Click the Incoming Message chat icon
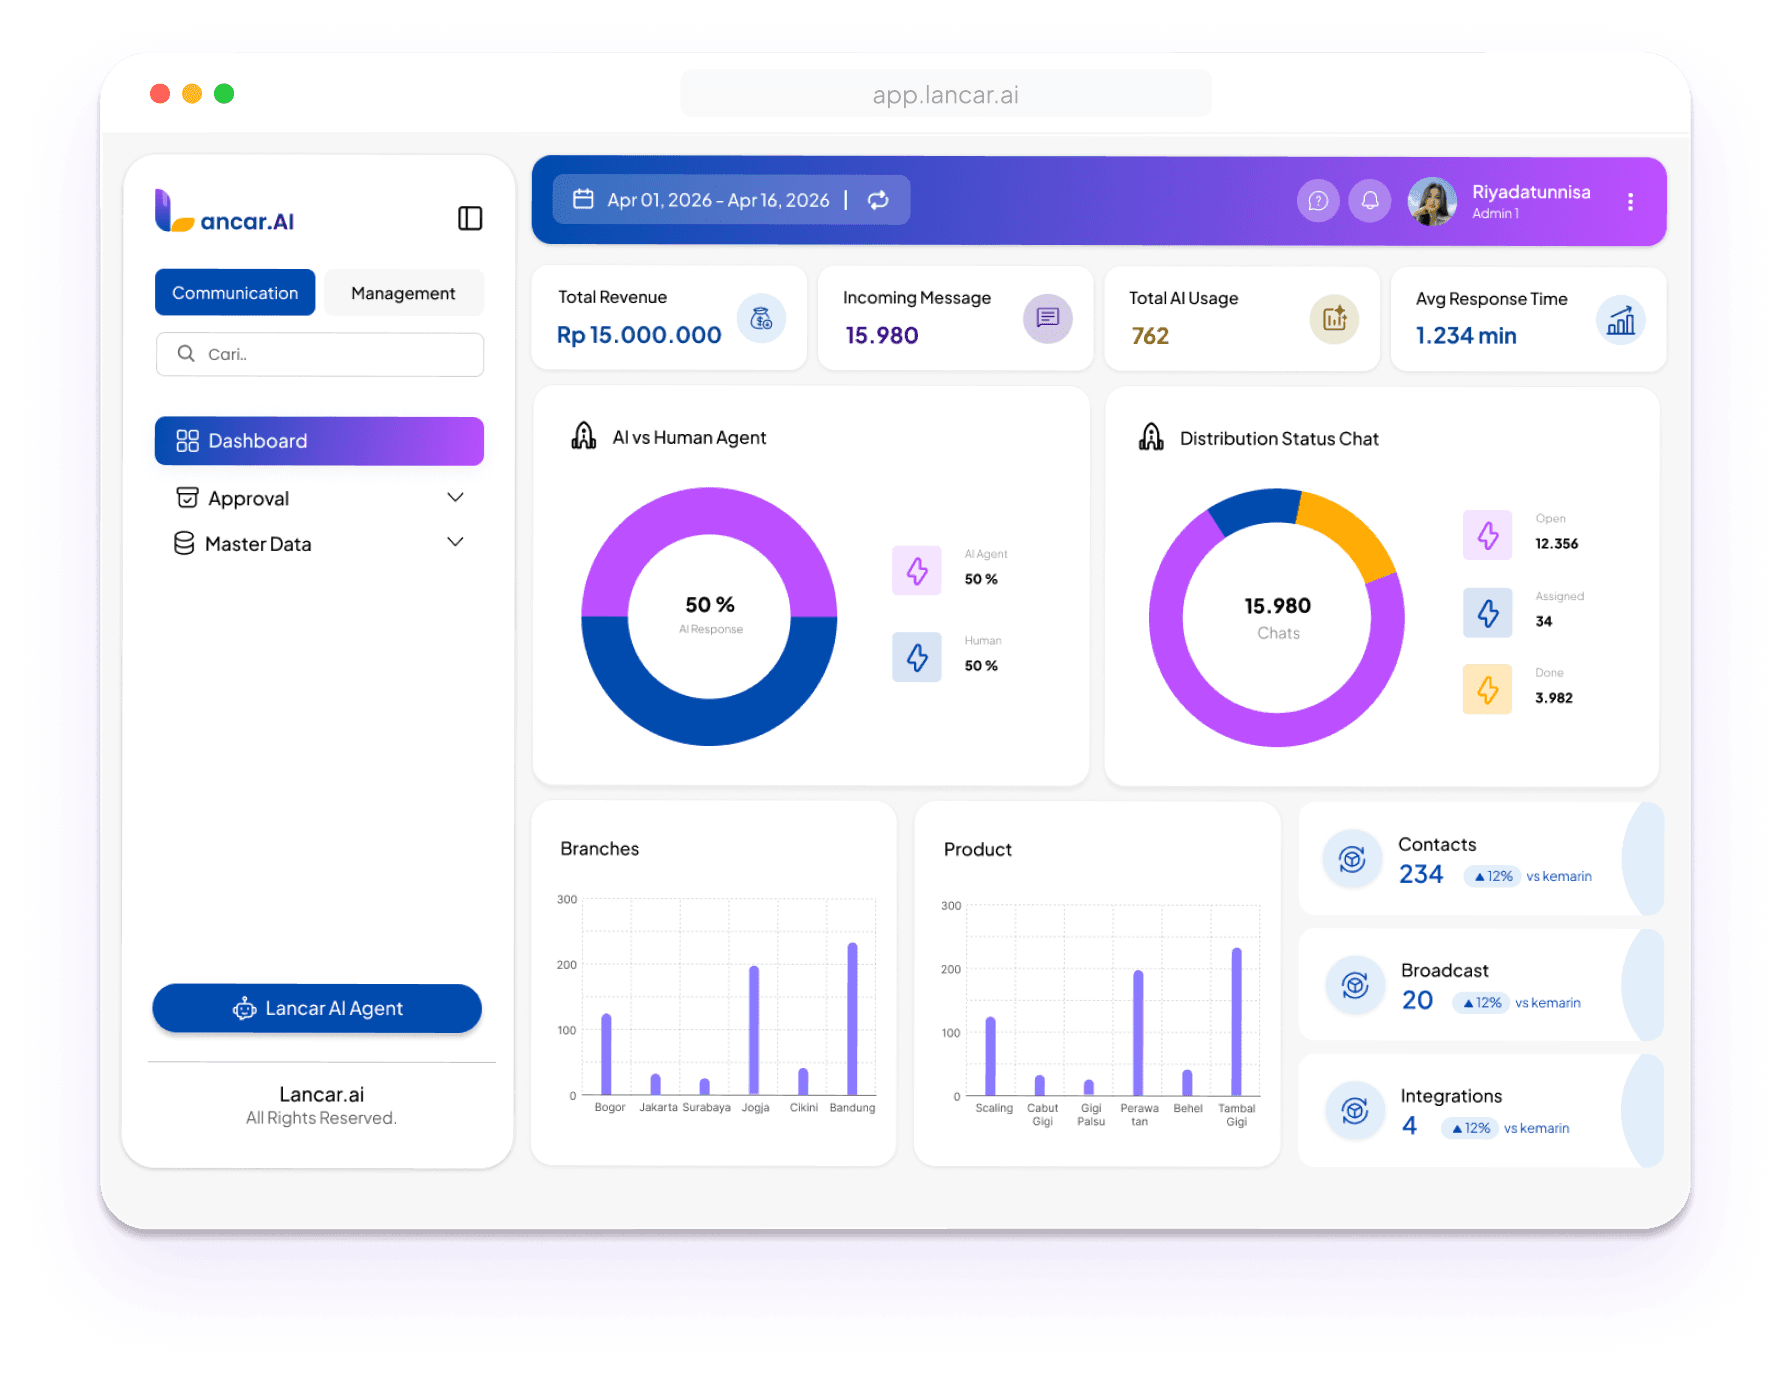The height and width of the screenshot is (1378, 1791). pyautogui.click(x=1048, y=318)
